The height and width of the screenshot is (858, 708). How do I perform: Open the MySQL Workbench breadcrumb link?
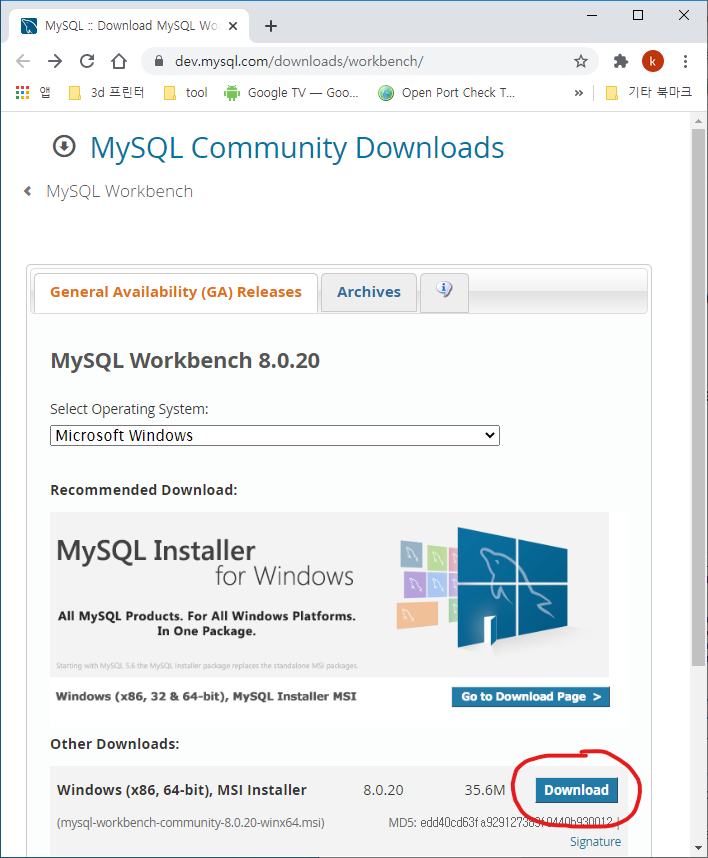[120, 191]
